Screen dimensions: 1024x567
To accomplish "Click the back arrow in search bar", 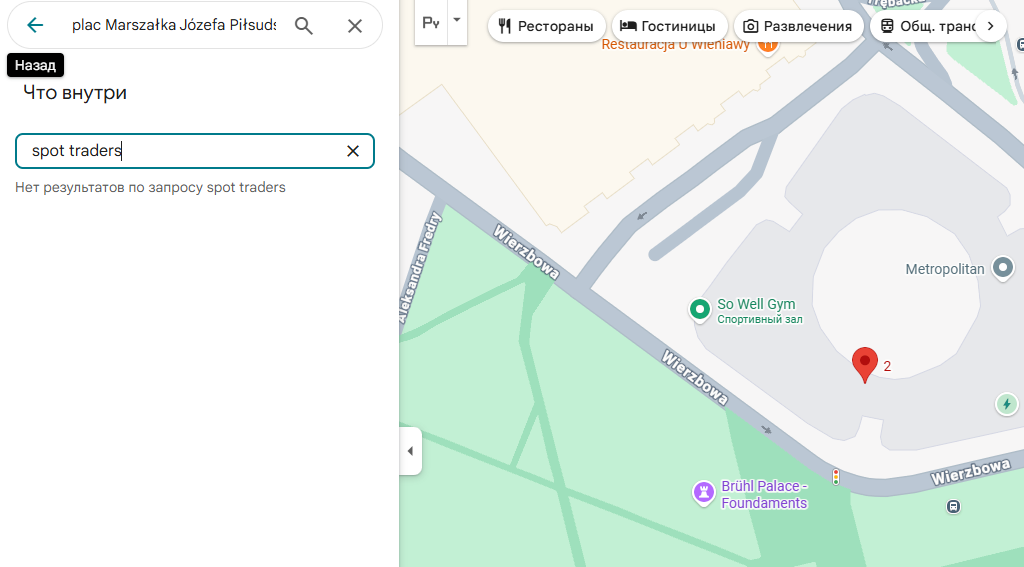I will click(35, 25).
